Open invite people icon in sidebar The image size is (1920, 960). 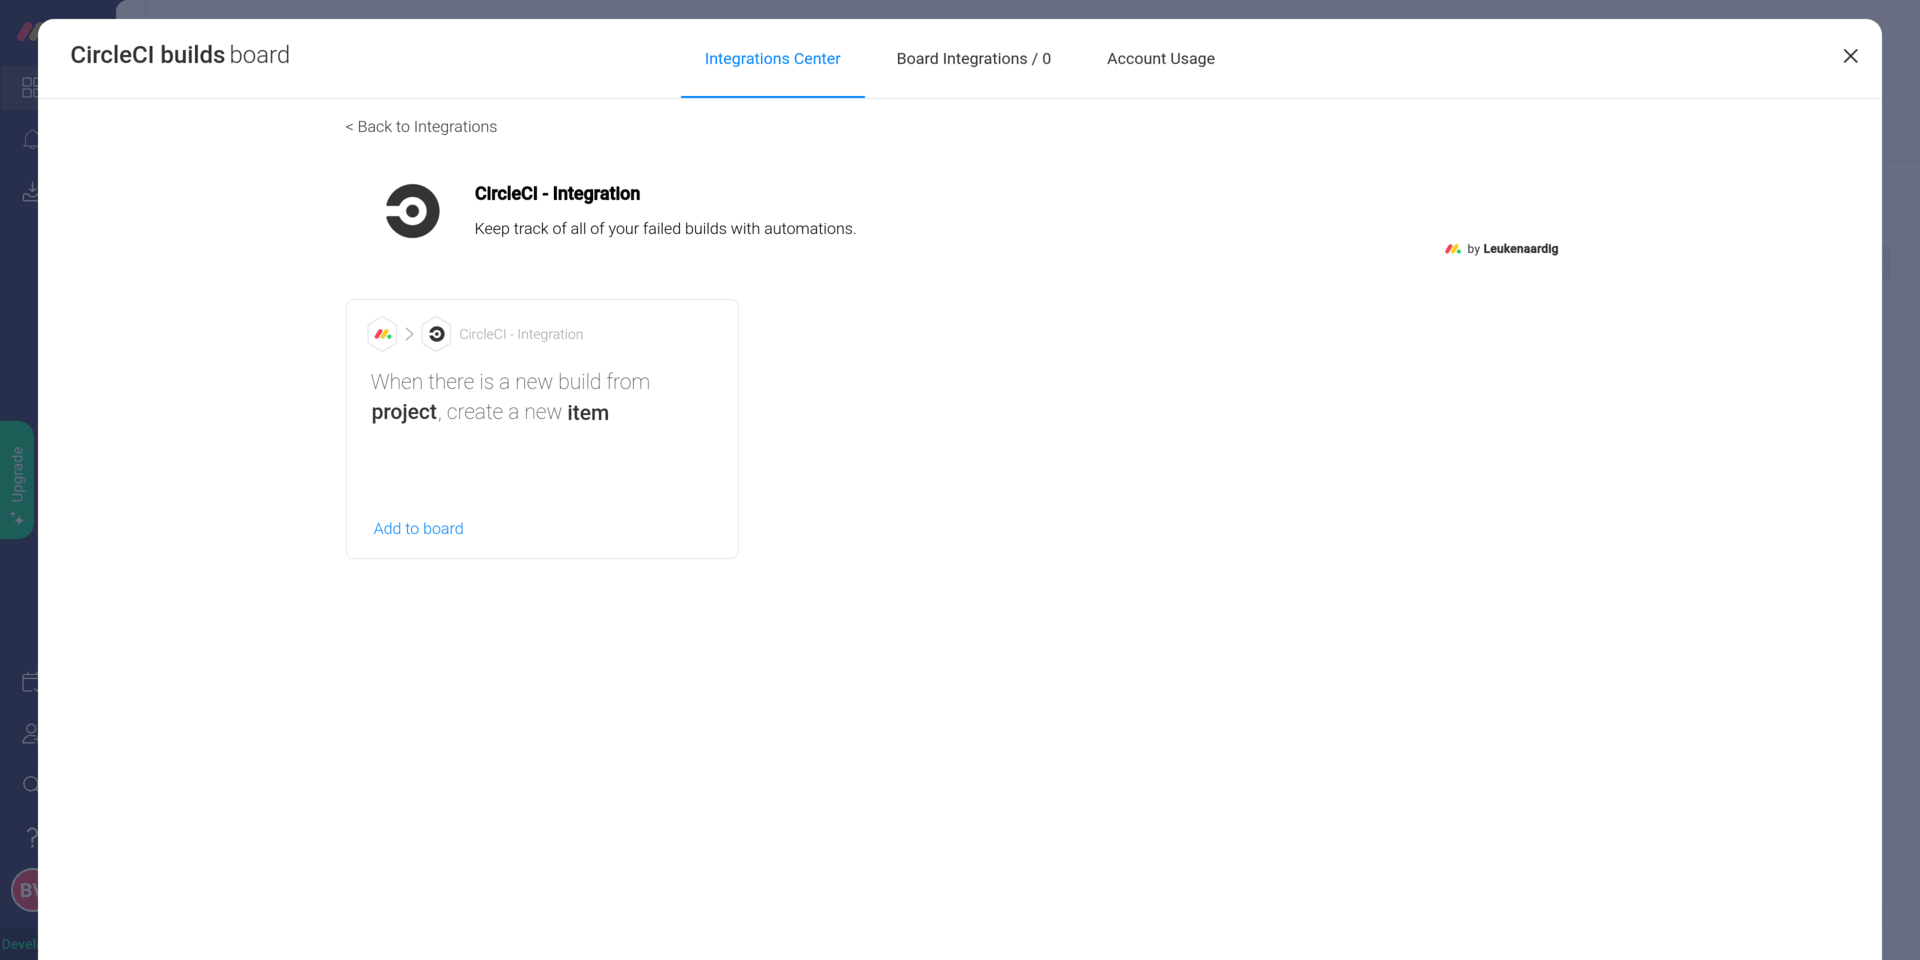(x=31, y=734)
